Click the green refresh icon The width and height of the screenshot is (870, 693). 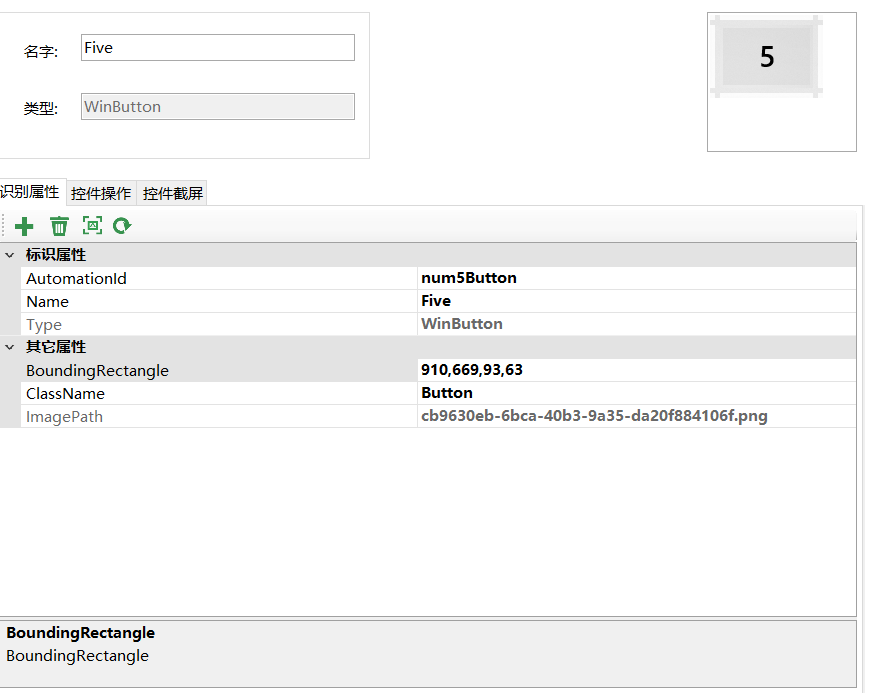[122, 226]
